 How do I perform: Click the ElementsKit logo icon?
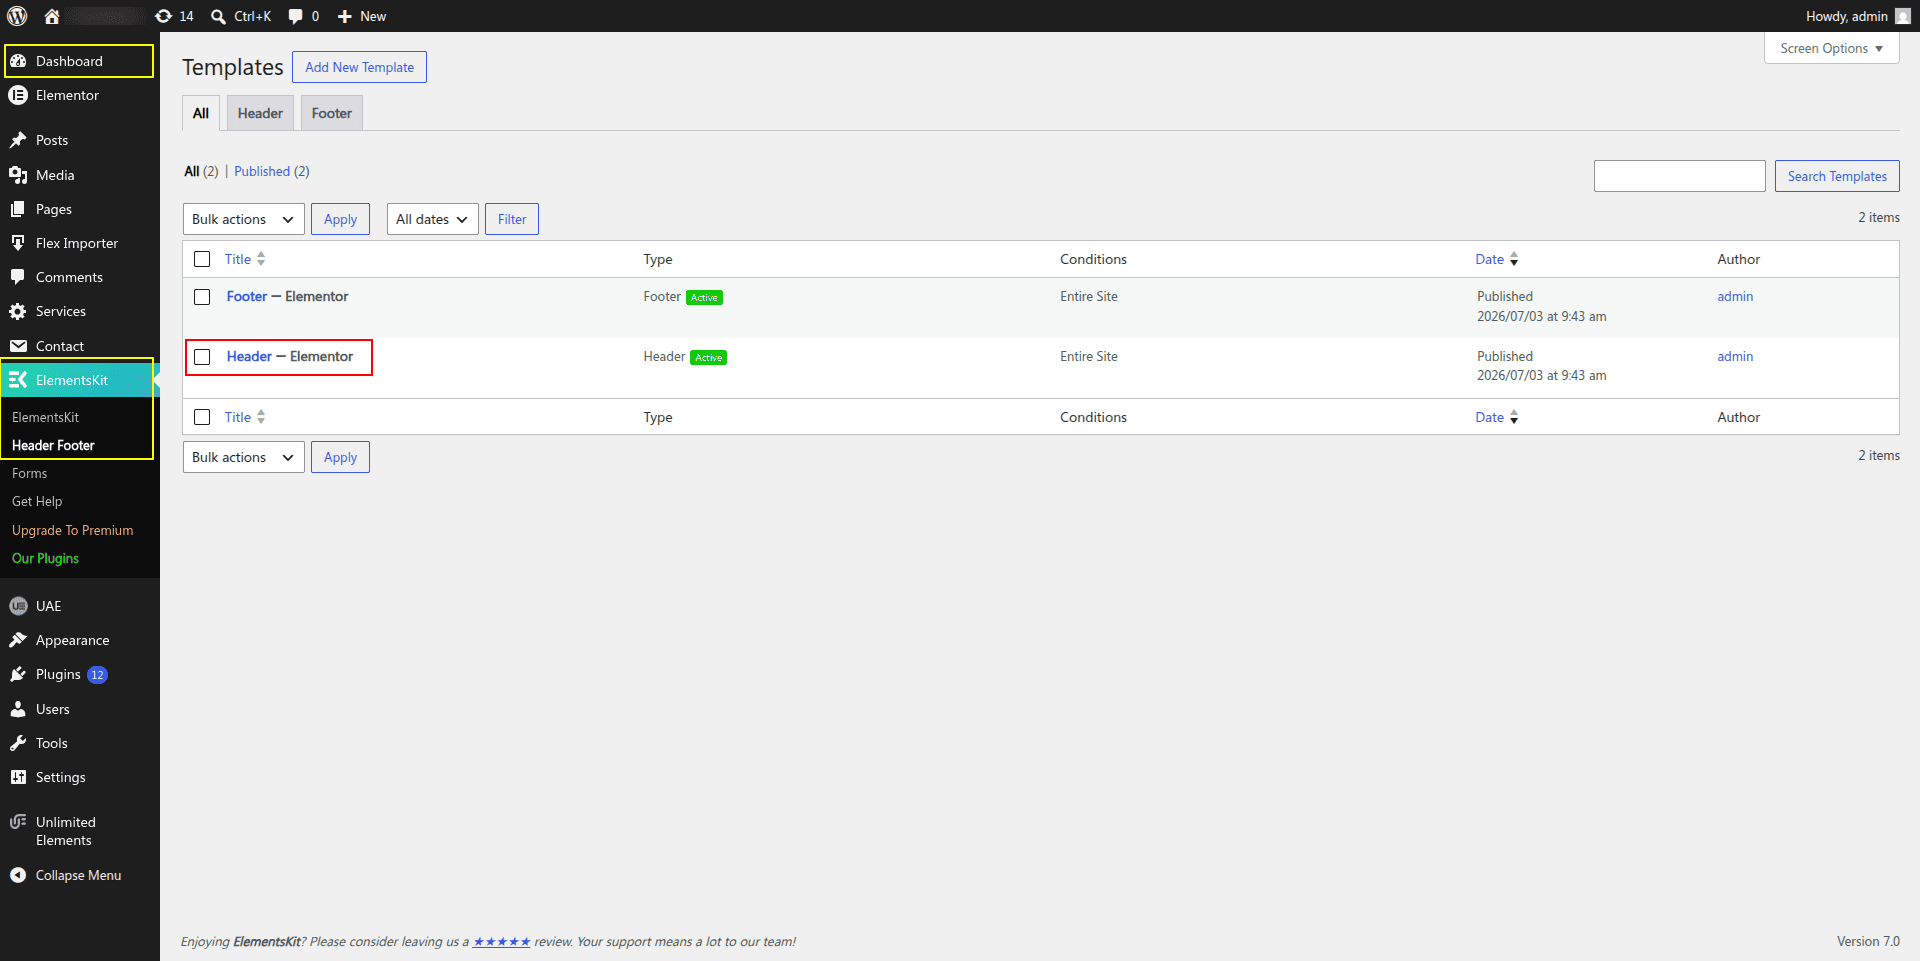[18, 380]
